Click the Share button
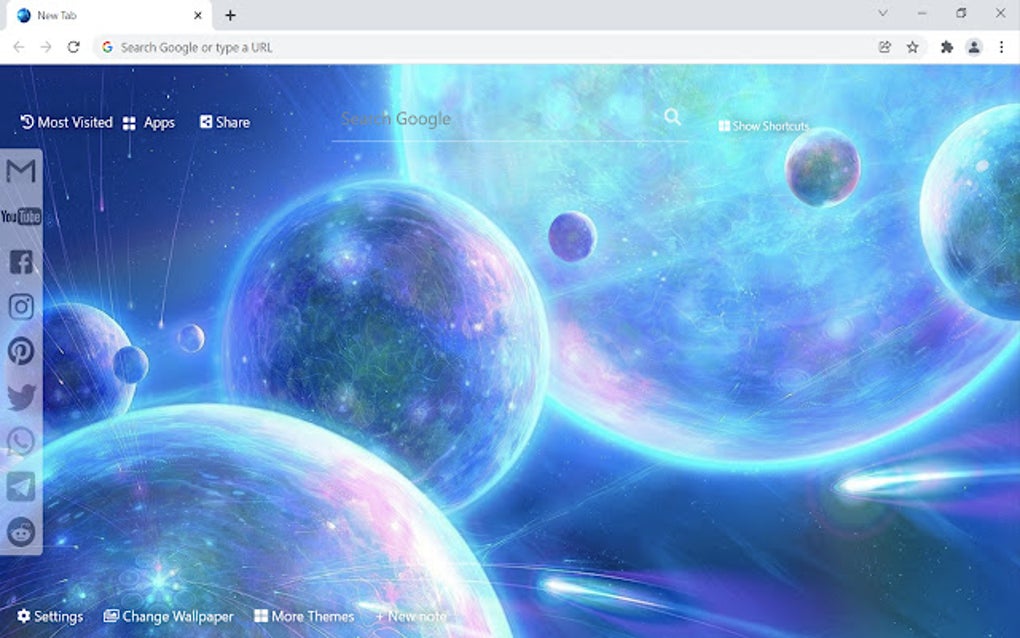The height and width of the screenshot is (638, 1020). [224, 122]
